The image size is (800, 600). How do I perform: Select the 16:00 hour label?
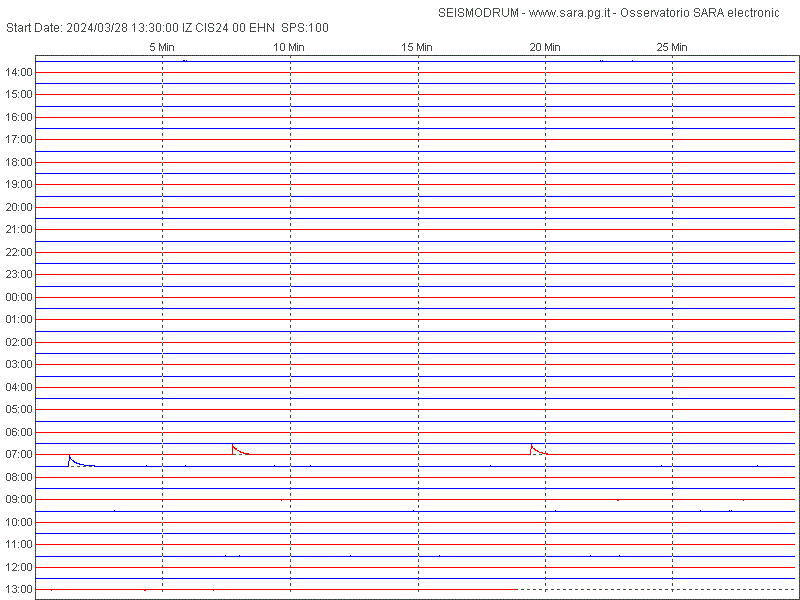point(19,117)
